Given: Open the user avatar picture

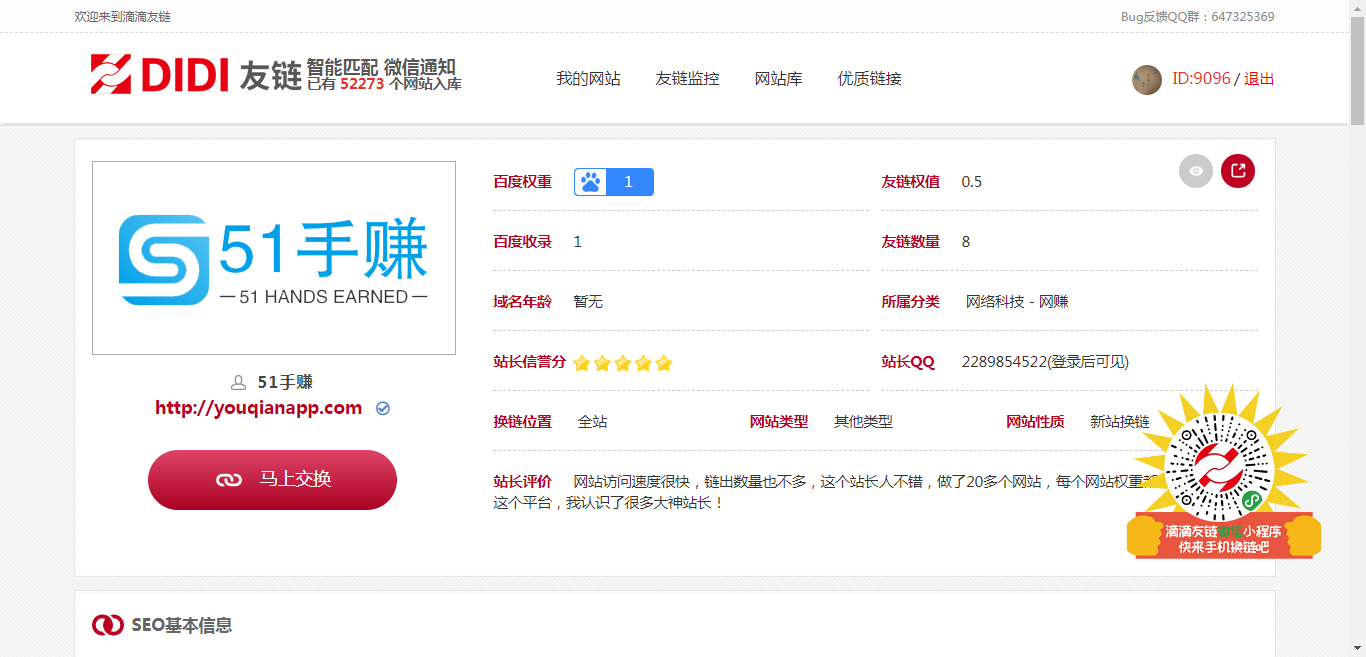Looking at the screenshot, I should pos(1147,80).
